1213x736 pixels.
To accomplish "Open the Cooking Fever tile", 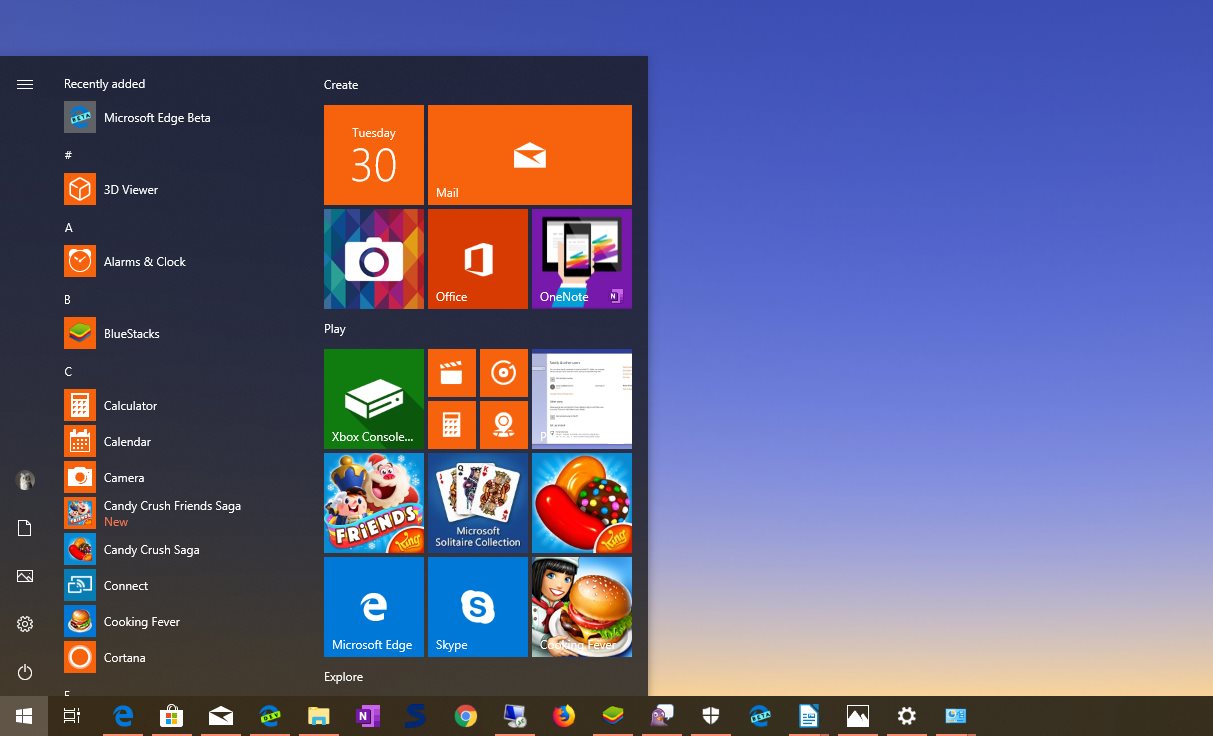I will [x=582, y=607].
